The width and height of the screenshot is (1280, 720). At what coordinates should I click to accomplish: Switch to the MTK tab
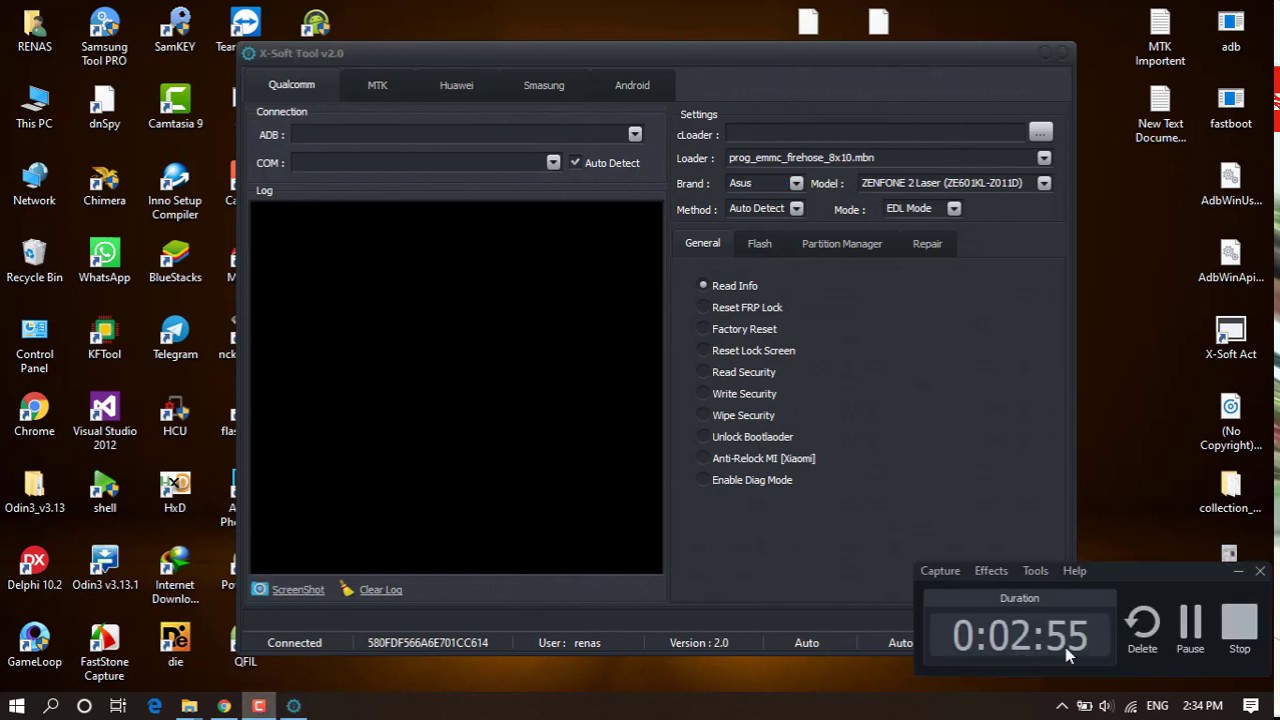pyautogui.click(x=377, y=85)
